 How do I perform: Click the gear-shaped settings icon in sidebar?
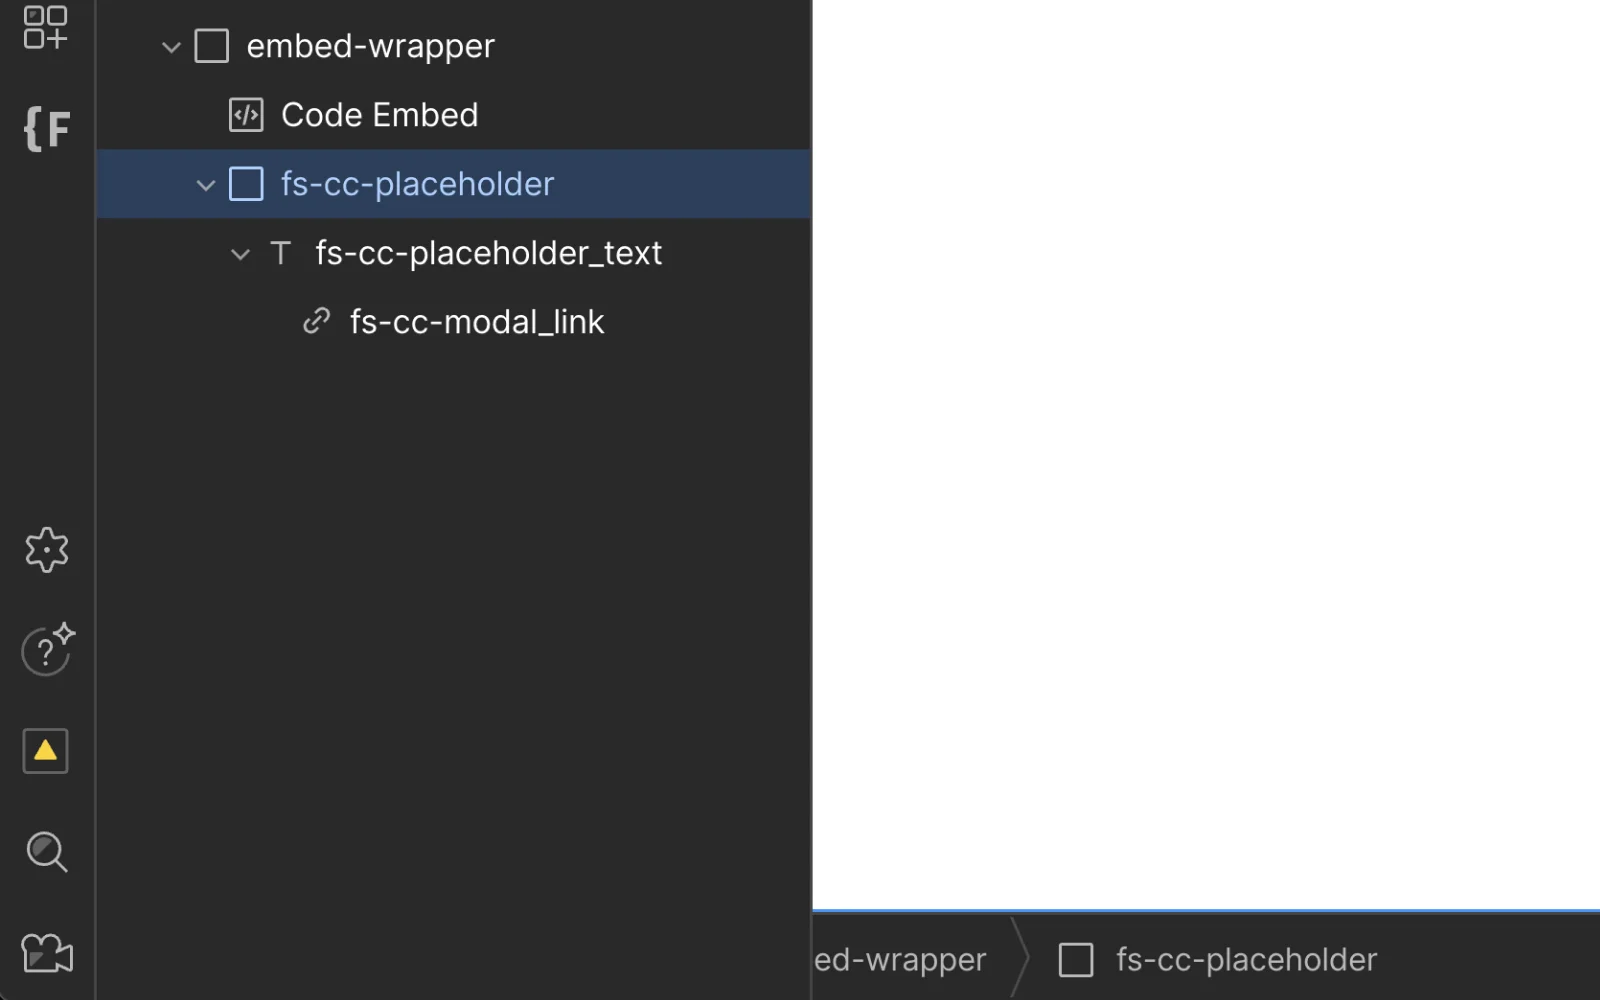pyautogui.click(x=46, y=550)
